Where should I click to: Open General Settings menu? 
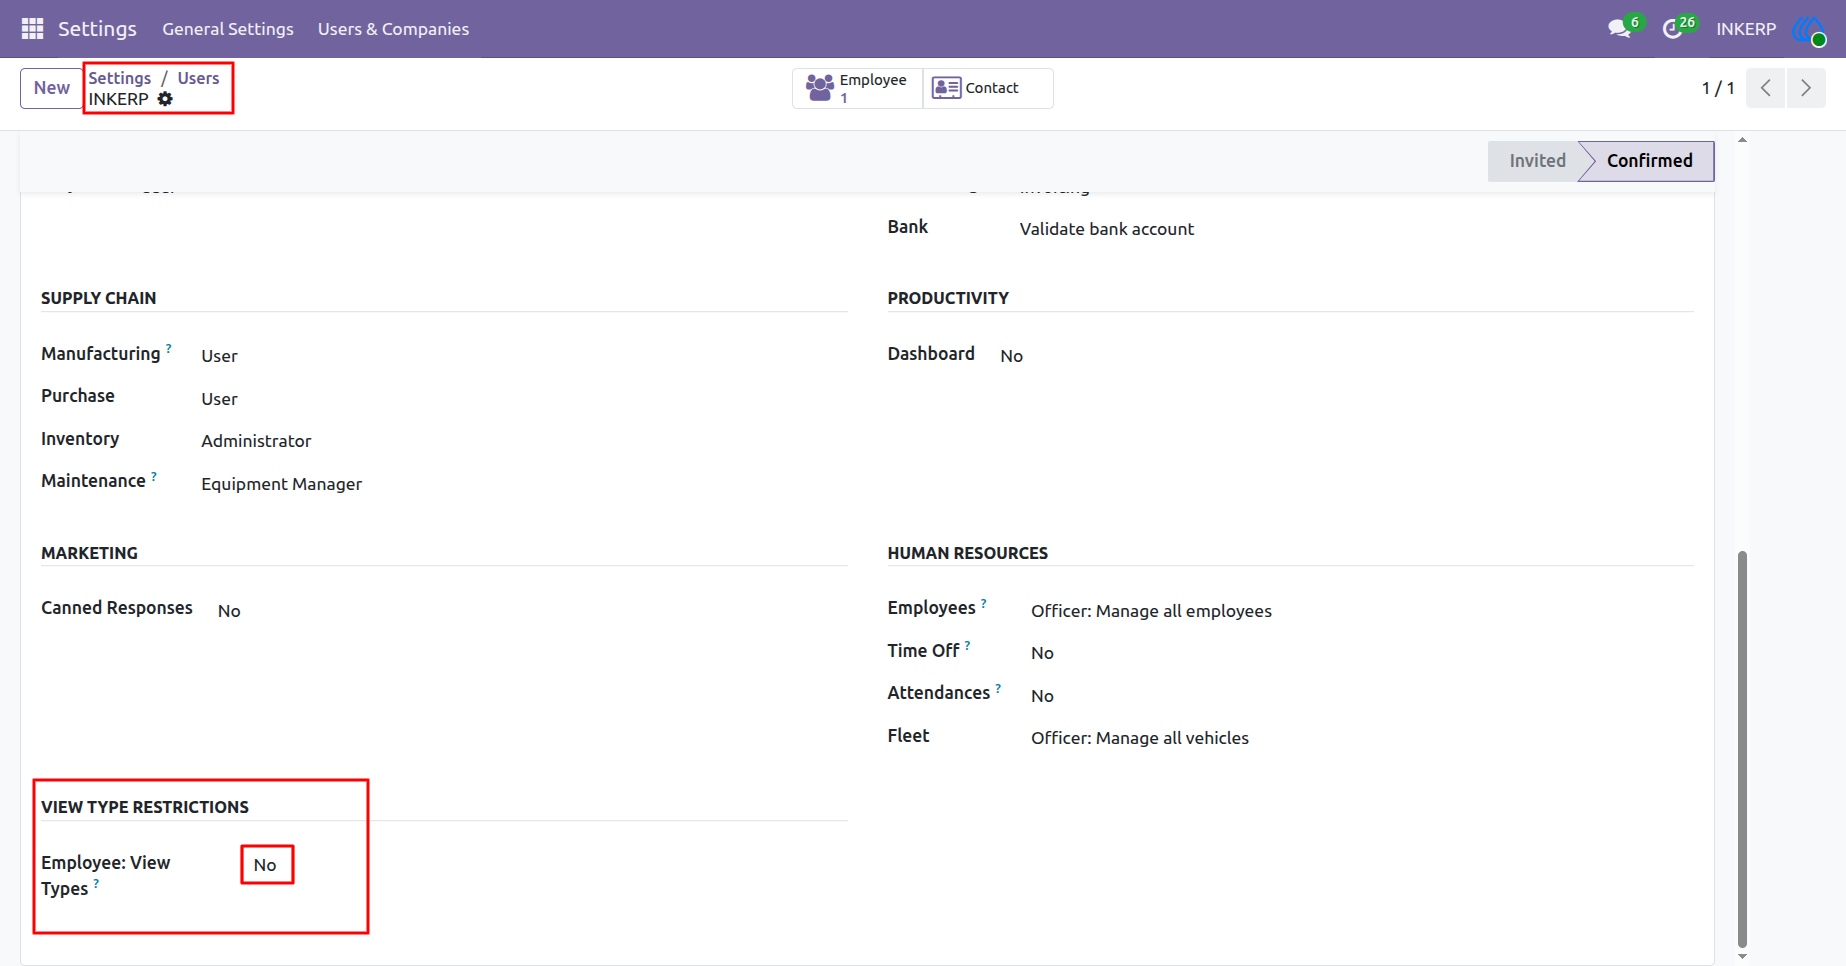[x=228, y=29]
